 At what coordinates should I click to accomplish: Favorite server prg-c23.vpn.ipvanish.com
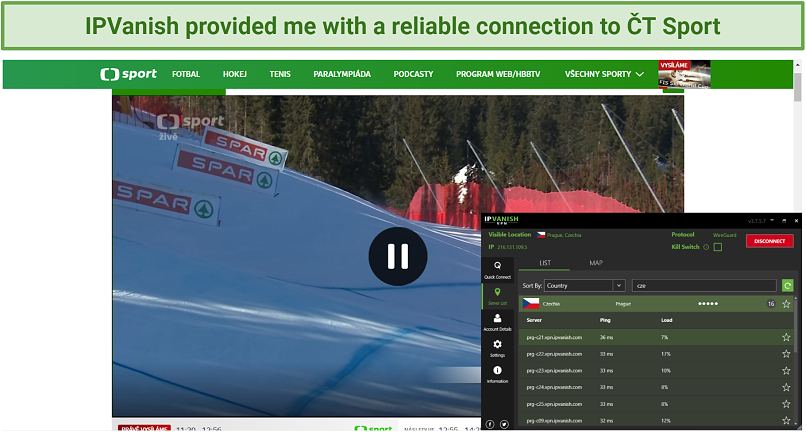click(x=786, y=371)
